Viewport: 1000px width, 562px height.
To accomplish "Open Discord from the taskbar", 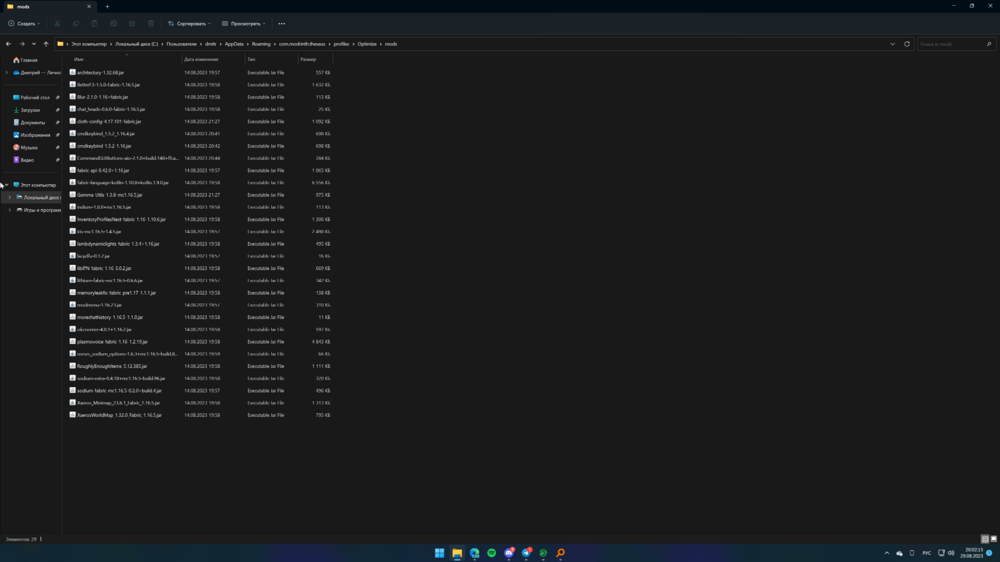I will pyautogui.click(x=509, y=553).
